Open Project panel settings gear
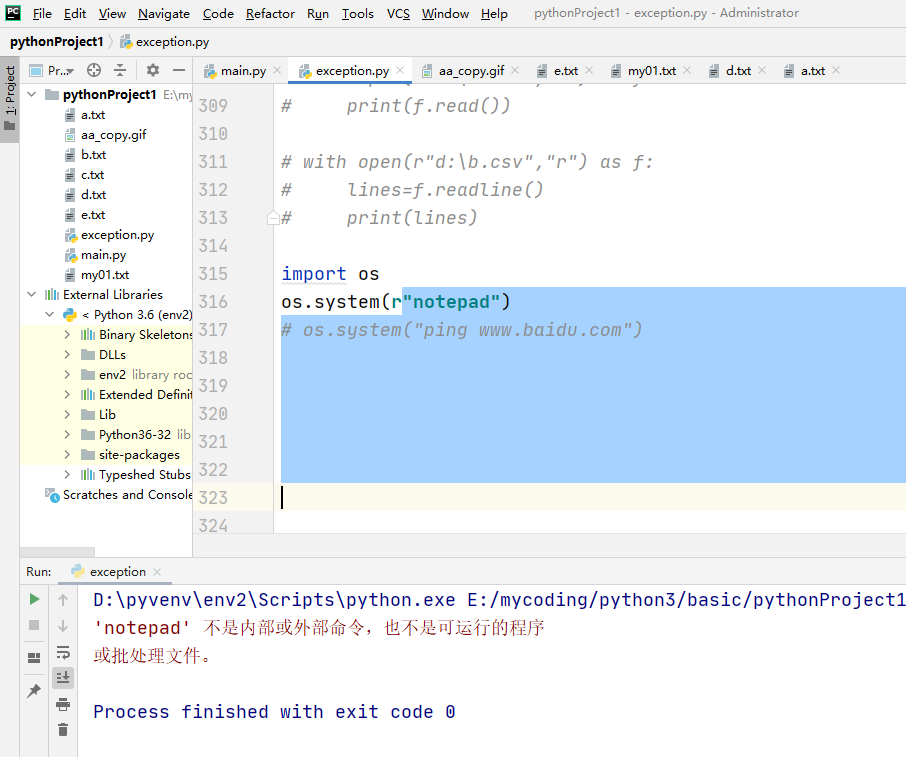Screen dimensions: 906x757 click(153, 70)
